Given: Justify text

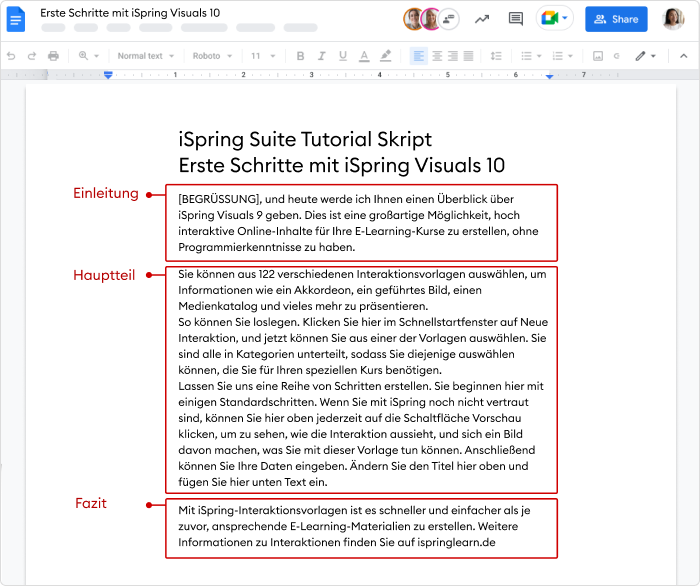Looking at the screenshot, I should click(468, 56).
